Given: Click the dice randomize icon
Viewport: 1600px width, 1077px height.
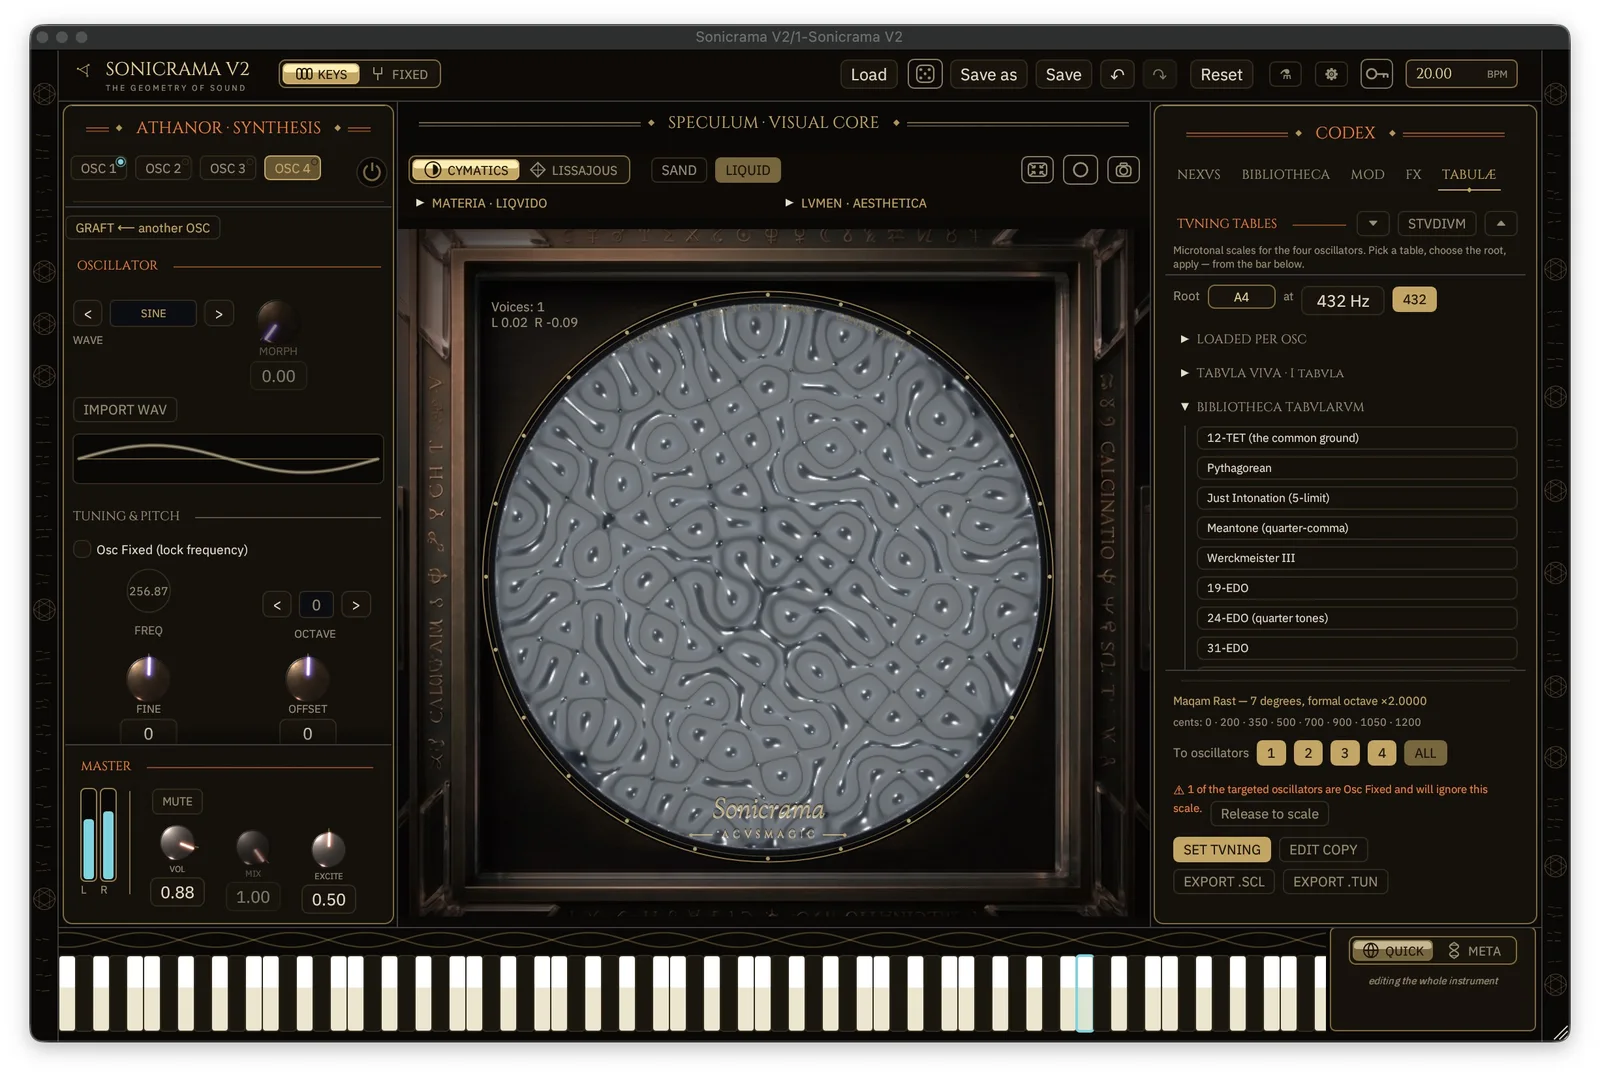Looking at the screenshot, I should pyautogui.click(x=925, y=74).
